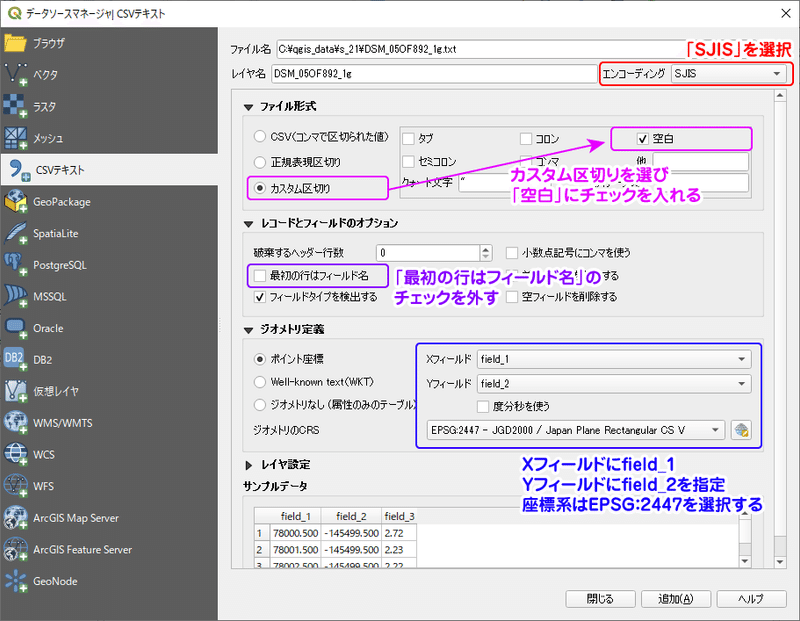Click the cell value 78000.500

[x=295, y=533]
